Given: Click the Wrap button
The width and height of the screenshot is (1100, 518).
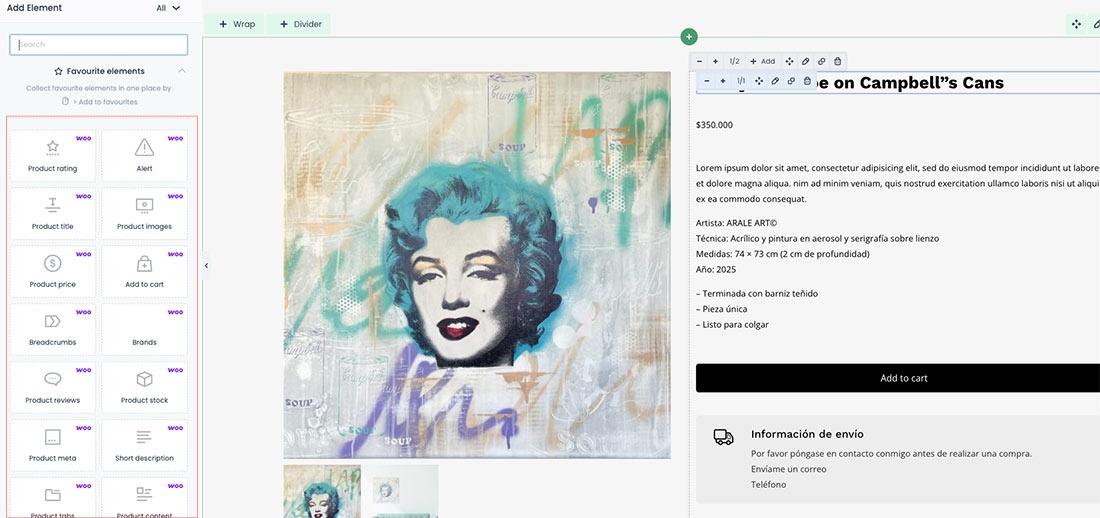Looking at the screenshot, I should click(x=236, y=24).
